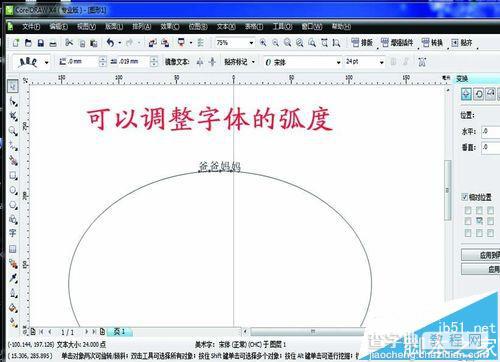Click the Open file icon

pos(28,43)
